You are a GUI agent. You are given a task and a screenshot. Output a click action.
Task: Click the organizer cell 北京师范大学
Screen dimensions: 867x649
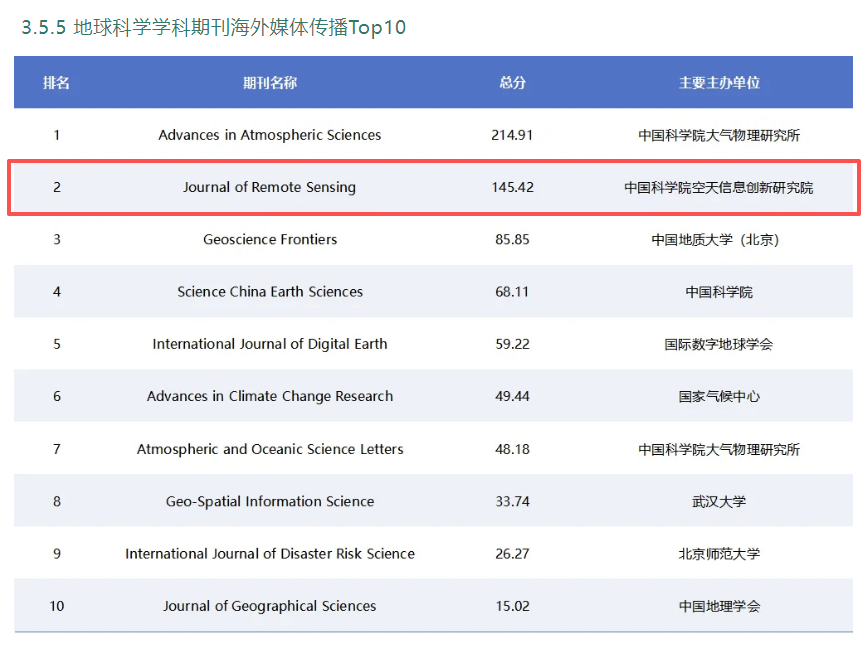(719, 553)
